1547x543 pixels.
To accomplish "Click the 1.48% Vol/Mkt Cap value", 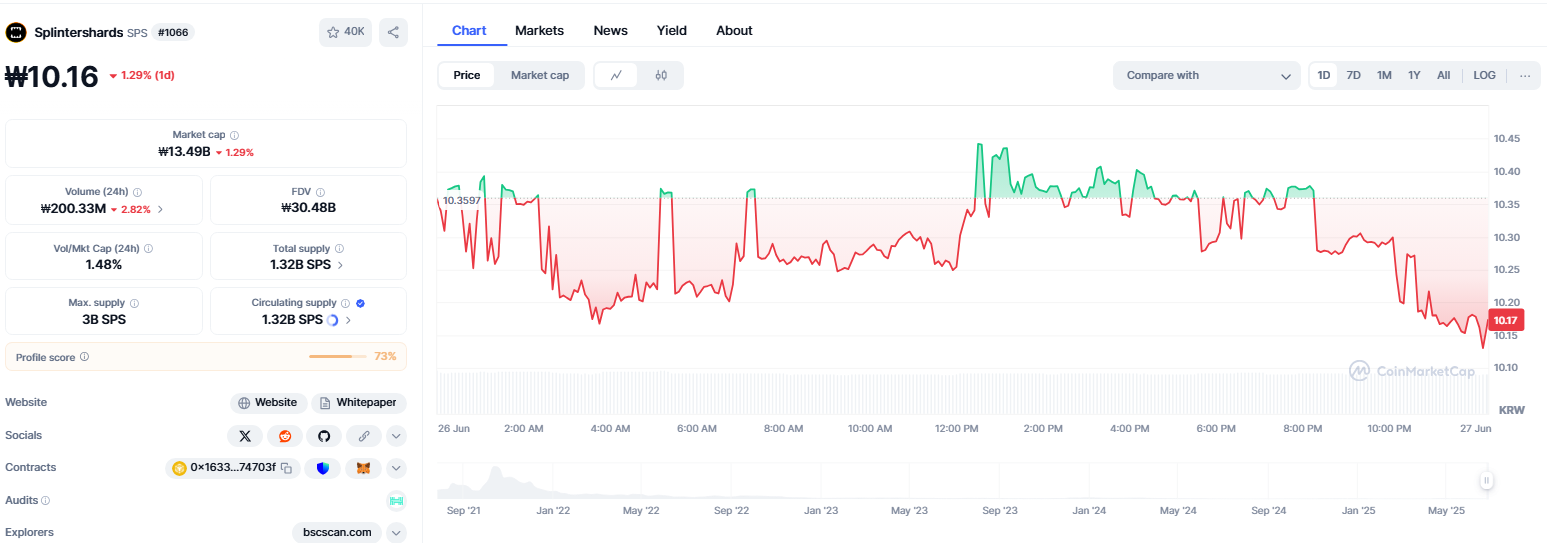I will tap(104, 264).
